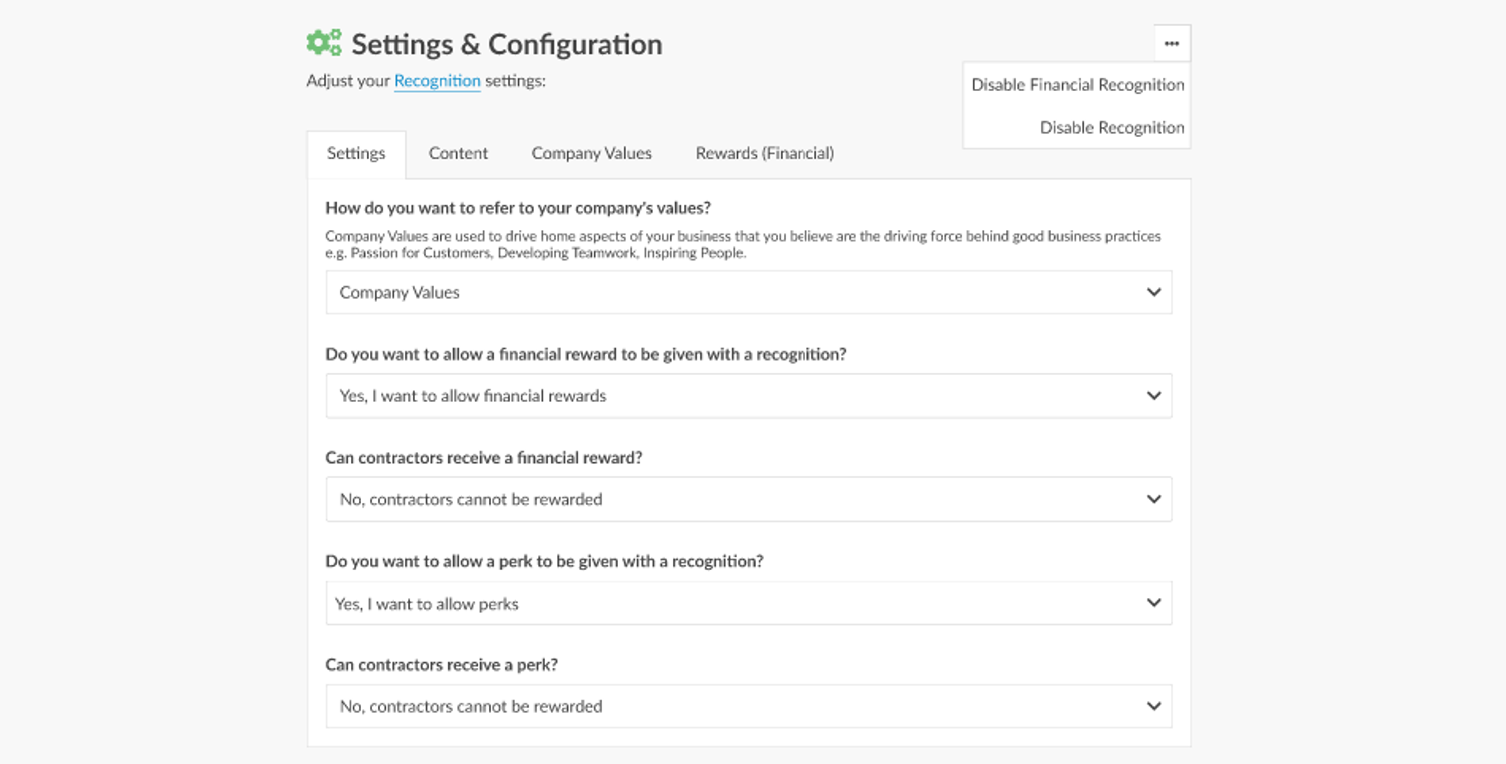Click the allow a perk question label

click(x=544, y=561)
